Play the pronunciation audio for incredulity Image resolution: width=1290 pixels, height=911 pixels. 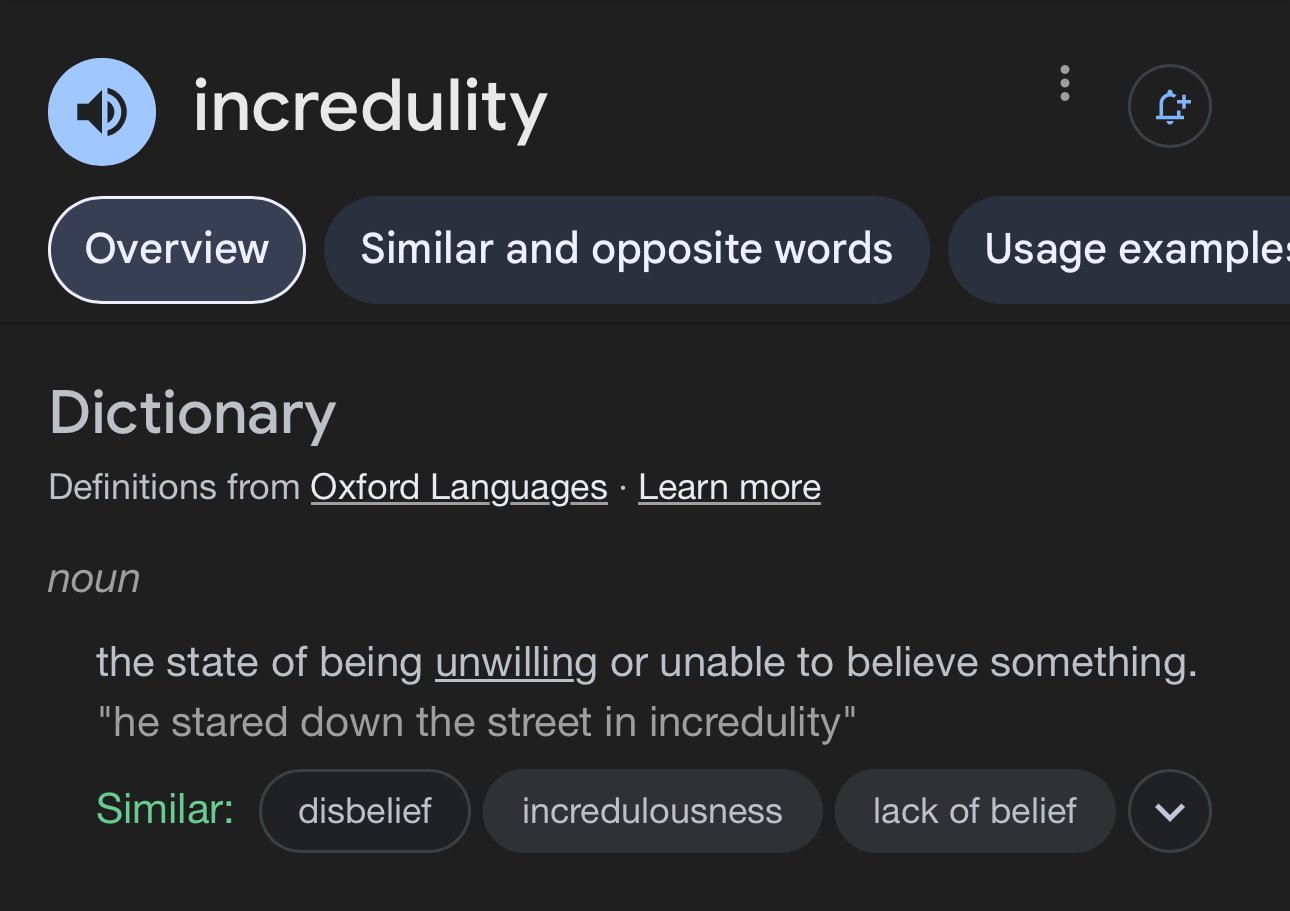pyautogui.click(x=102, y=111)
